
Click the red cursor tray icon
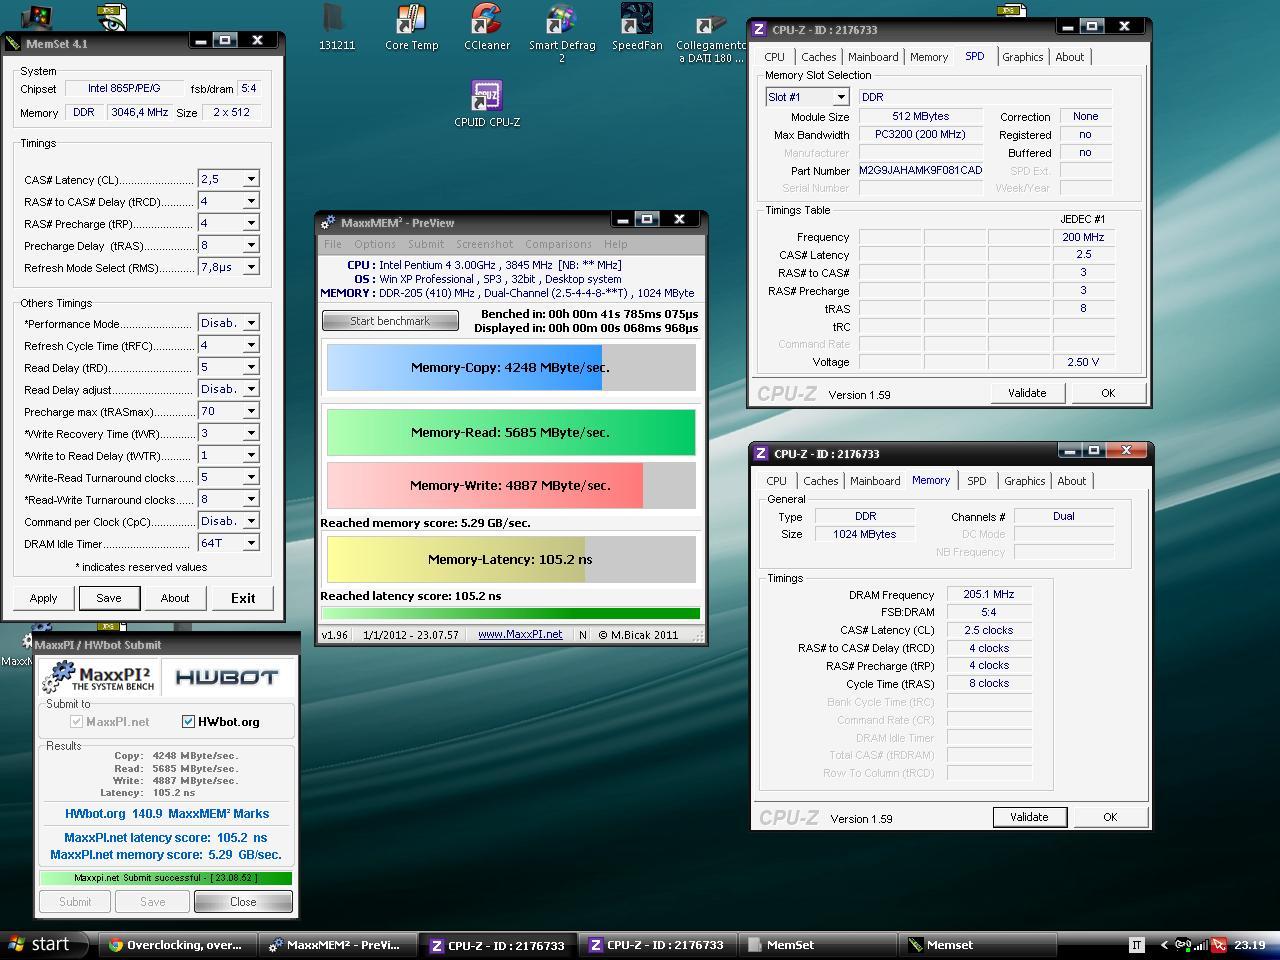1220,945
